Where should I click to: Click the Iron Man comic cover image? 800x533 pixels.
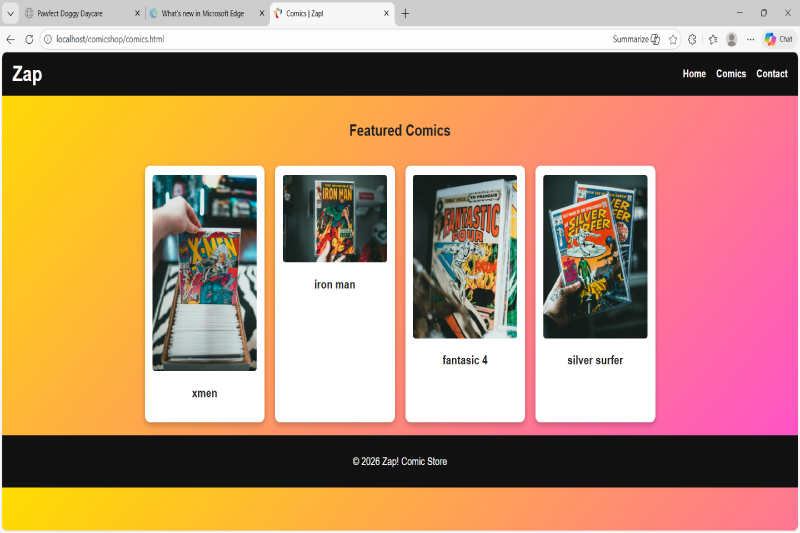335,218
